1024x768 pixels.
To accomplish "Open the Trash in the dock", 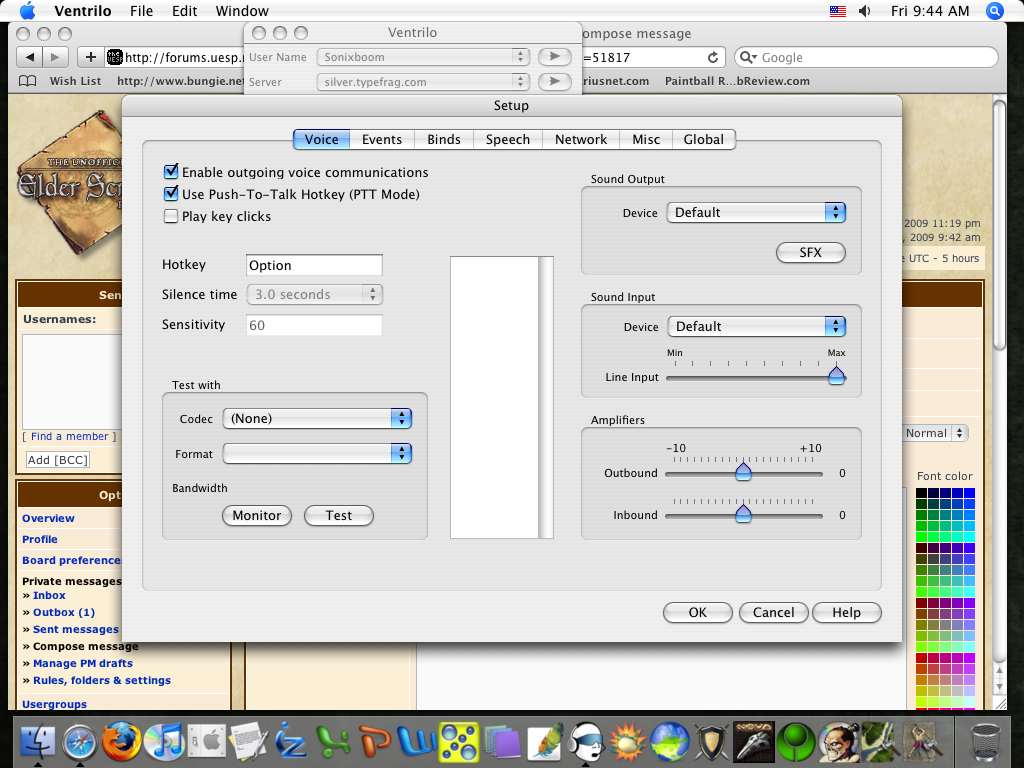I will [988, 743].
